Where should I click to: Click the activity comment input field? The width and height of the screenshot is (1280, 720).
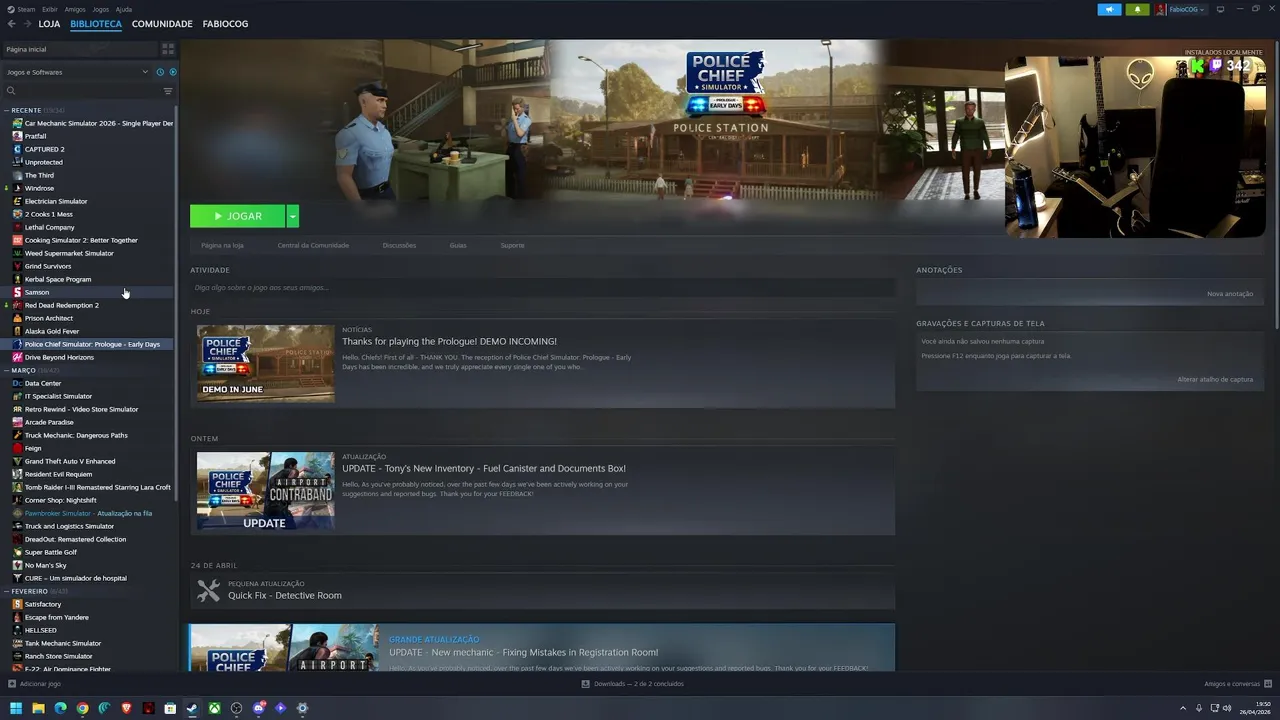(x=542, y=288)
